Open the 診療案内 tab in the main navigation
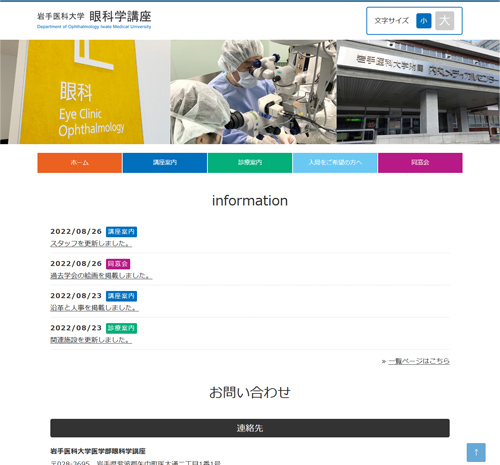This screenshot has width=500, height=465. pos(250,163)
